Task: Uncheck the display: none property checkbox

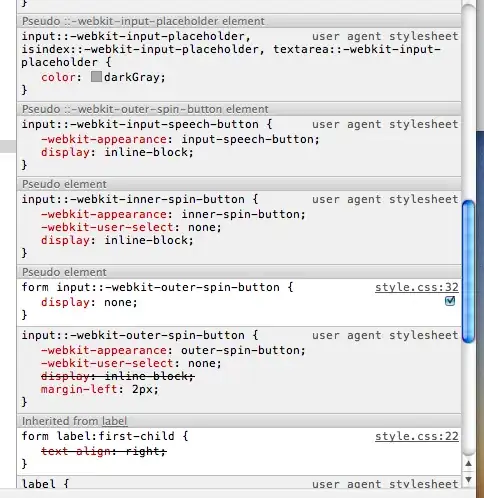Action: click(x=450, y=301)
